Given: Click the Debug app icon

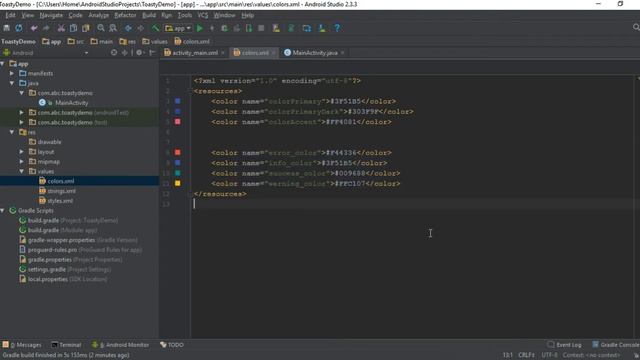Looking at the screenshot, I should coord(224,28).
